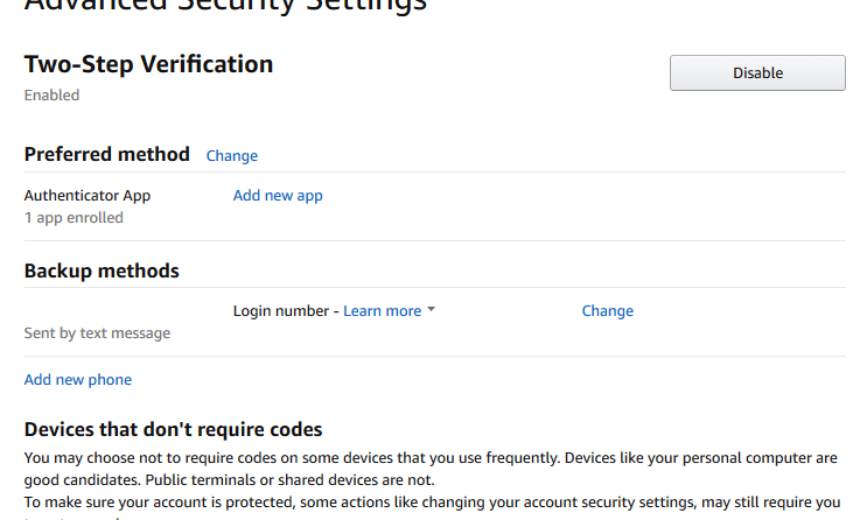Click the 'You may choose not to require codes' paragraph
The height and width of the screenshot is (520, 860).
coord(300,458)
